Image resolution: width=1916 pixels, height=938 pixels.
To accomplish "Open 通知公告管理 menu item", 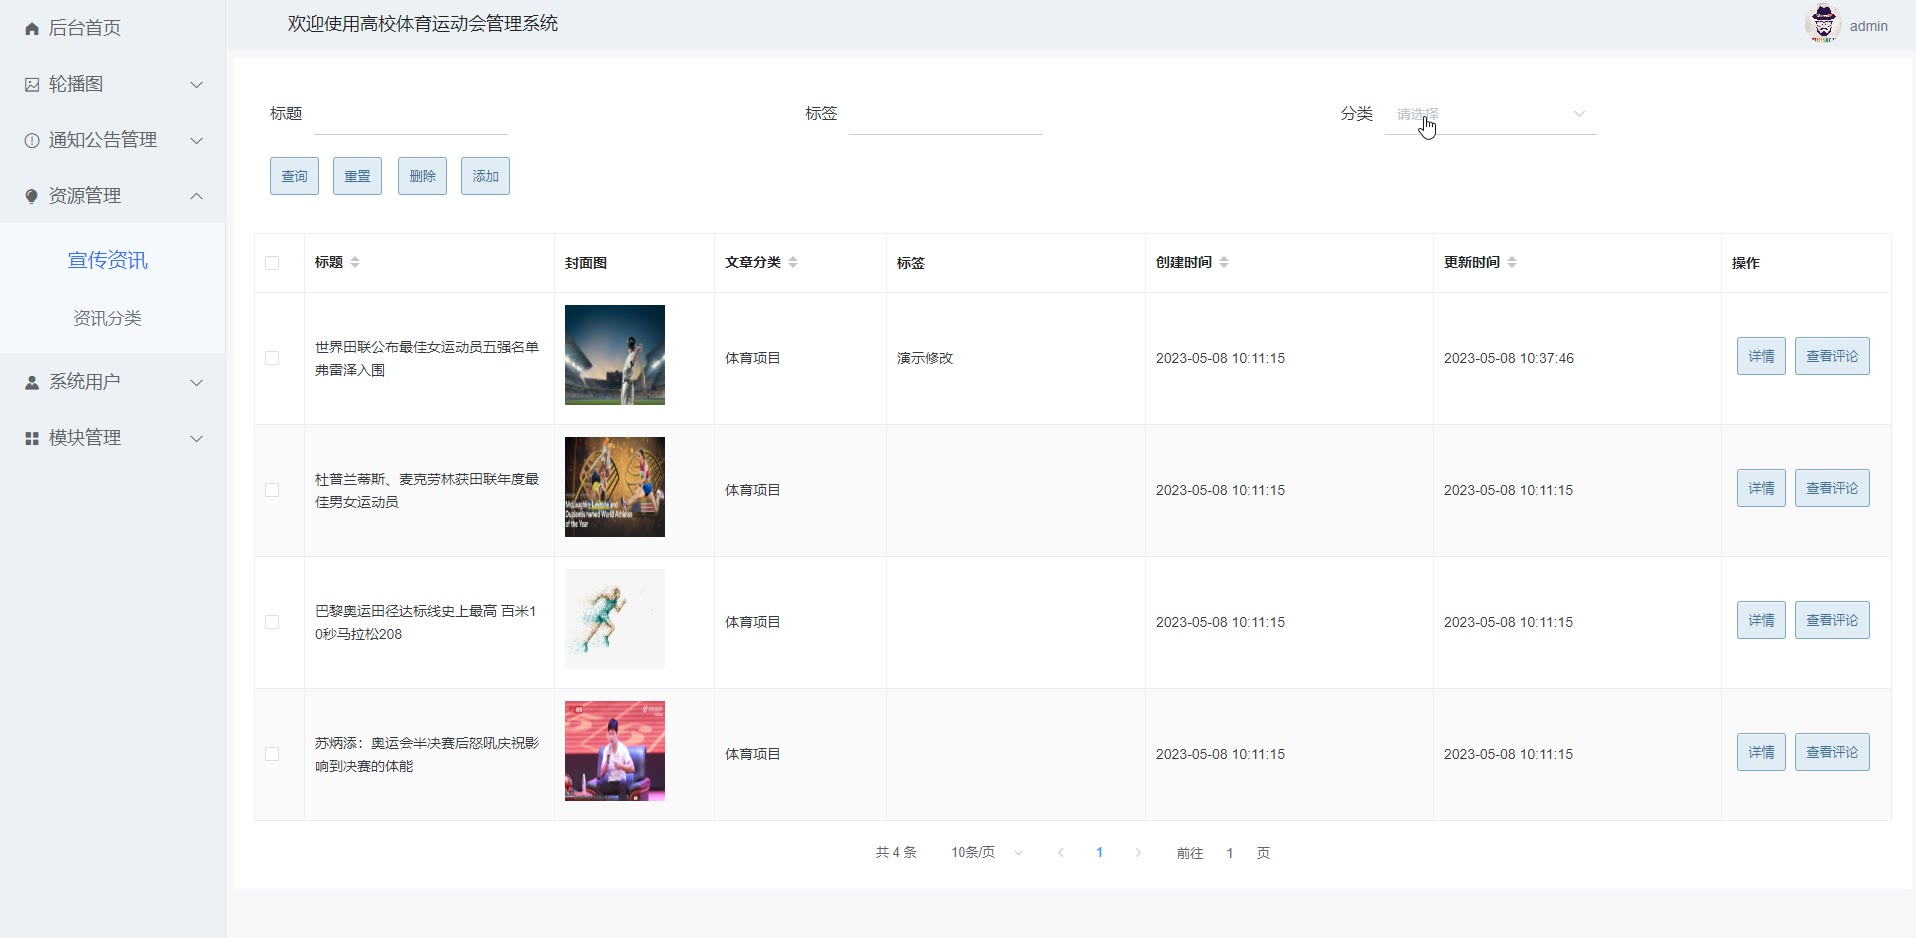I will (x=112, y=140).
